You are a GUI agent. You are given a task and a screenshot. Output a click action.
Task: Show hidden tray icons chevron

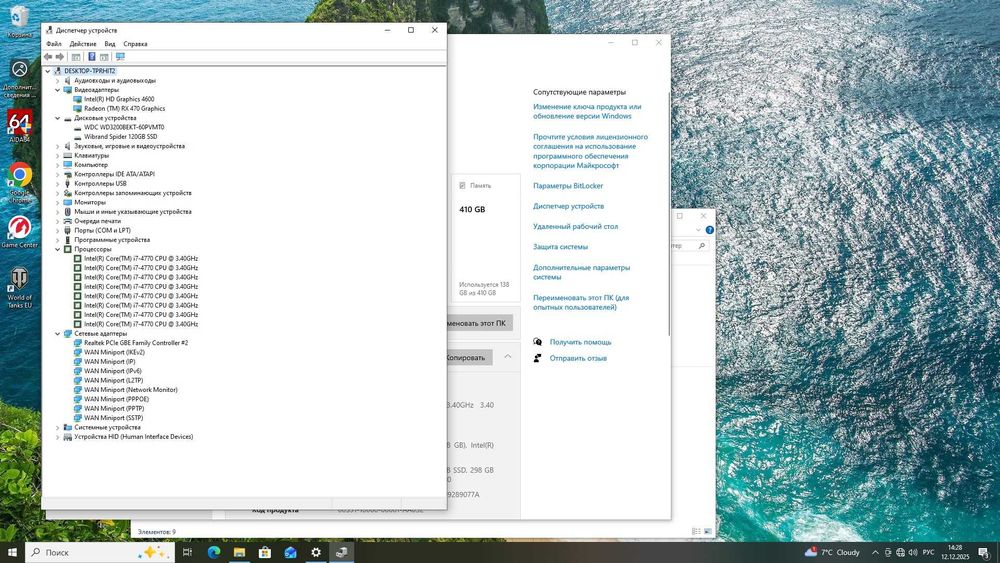point(875,552)
